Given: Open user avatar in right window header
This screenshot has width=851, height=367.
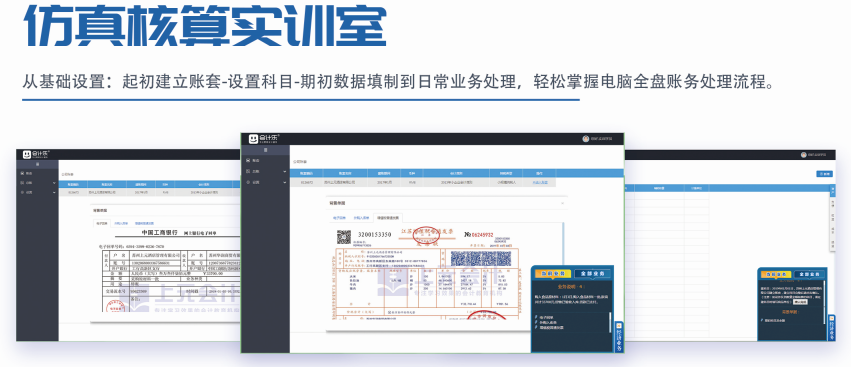Looking at the screenshot, I should (x=803, y=155).
